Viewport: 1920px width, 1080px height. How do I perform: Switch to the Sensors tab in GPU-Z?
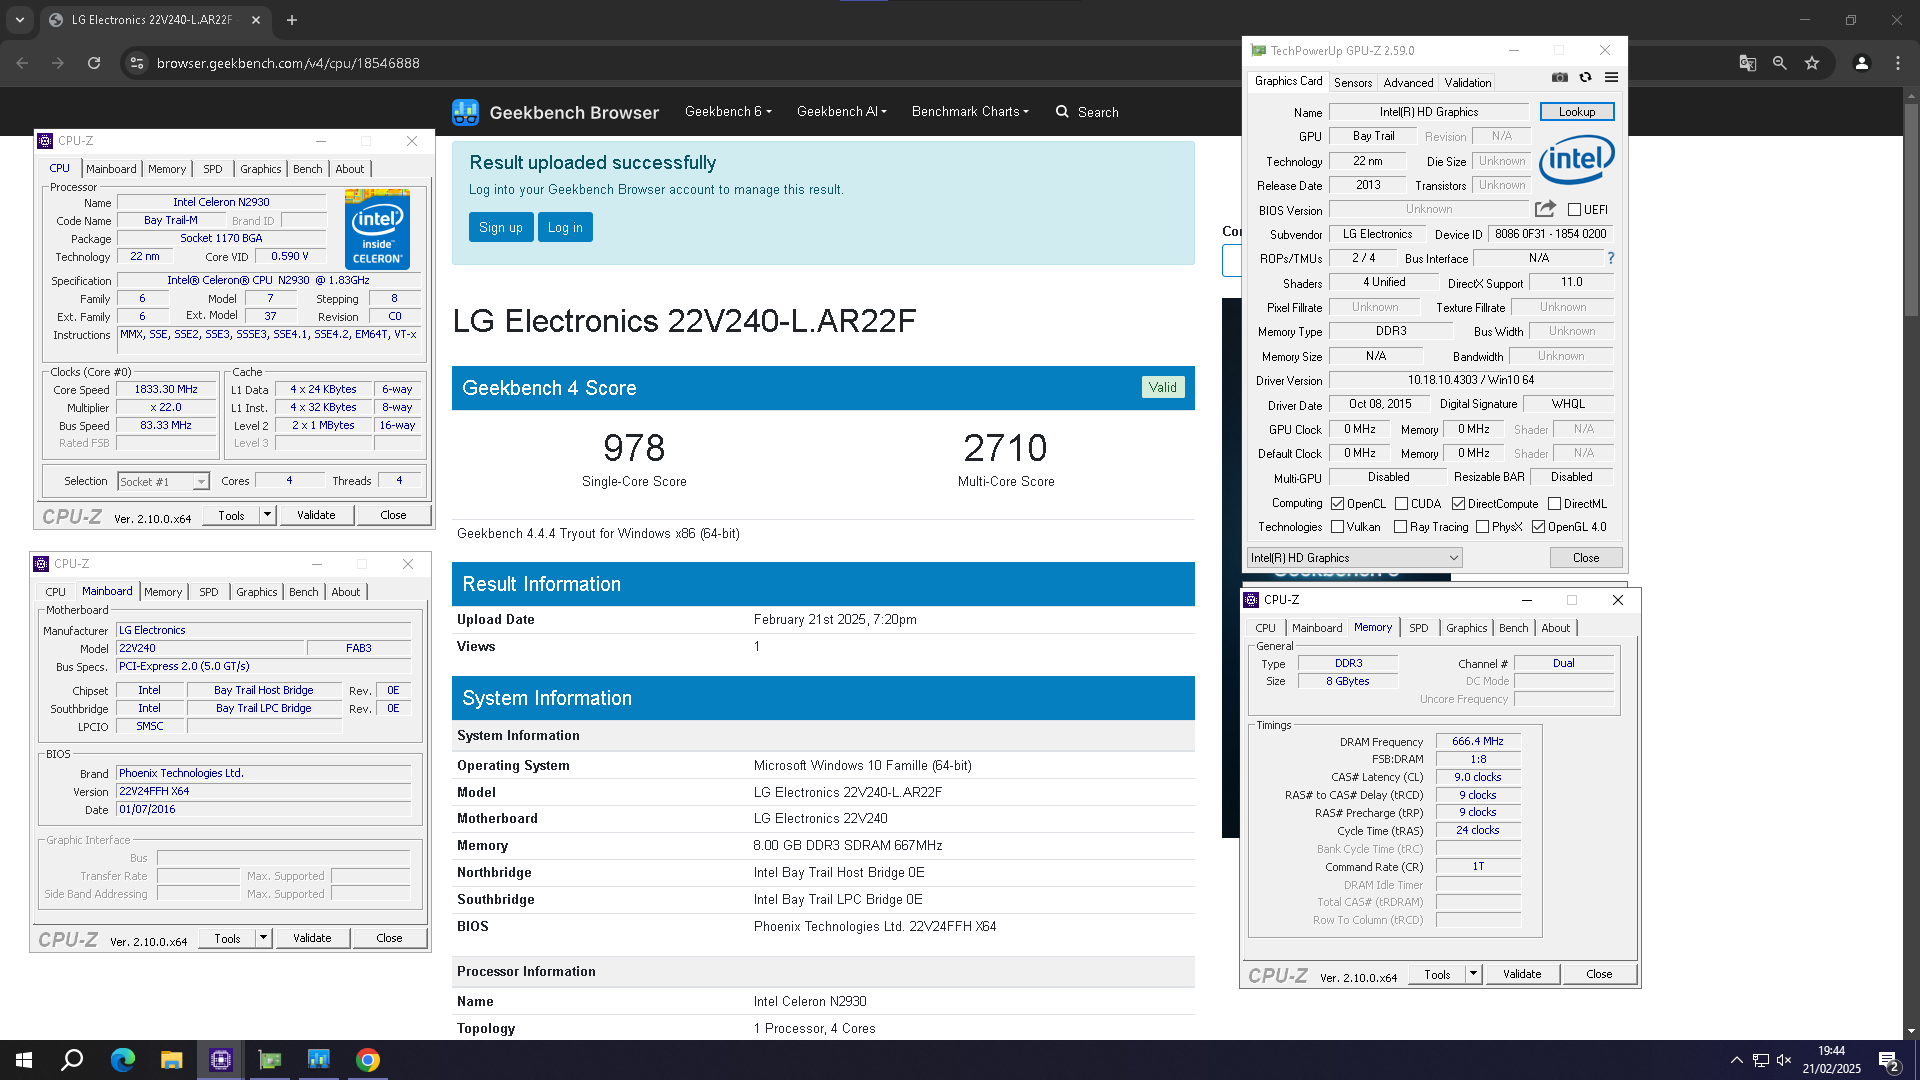pyautogui.click(x=1353, y=83)
